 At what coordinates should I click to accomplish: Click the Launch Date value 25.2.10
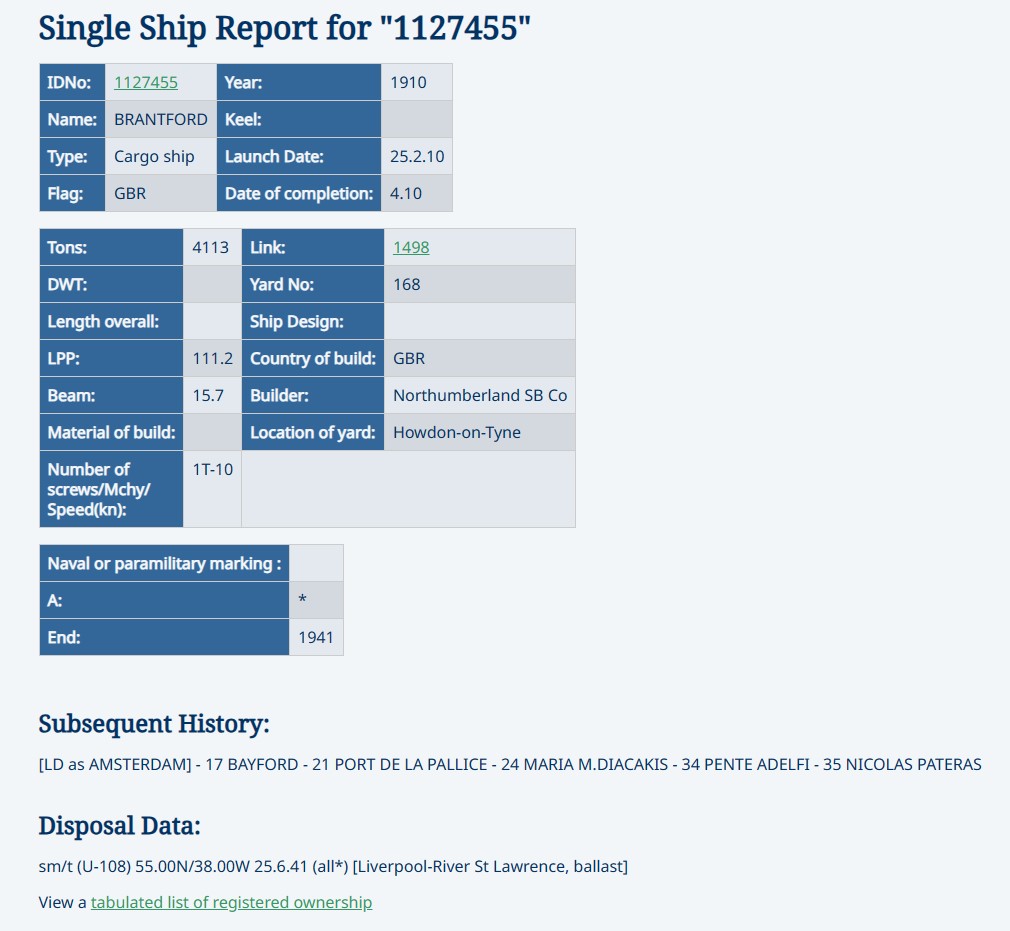coord(417,157)
